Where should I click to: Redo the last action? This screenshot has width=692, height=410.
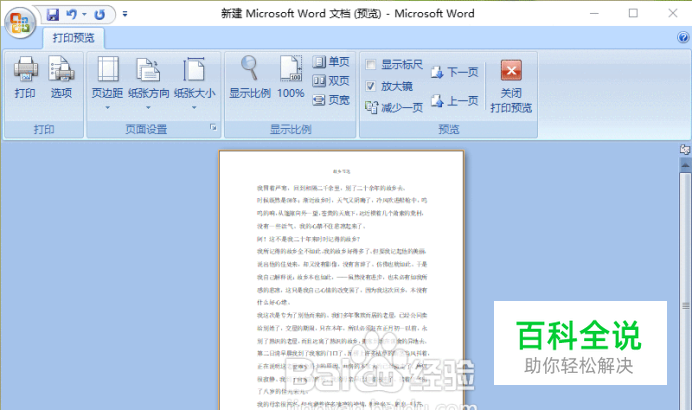tap(100, 15)
